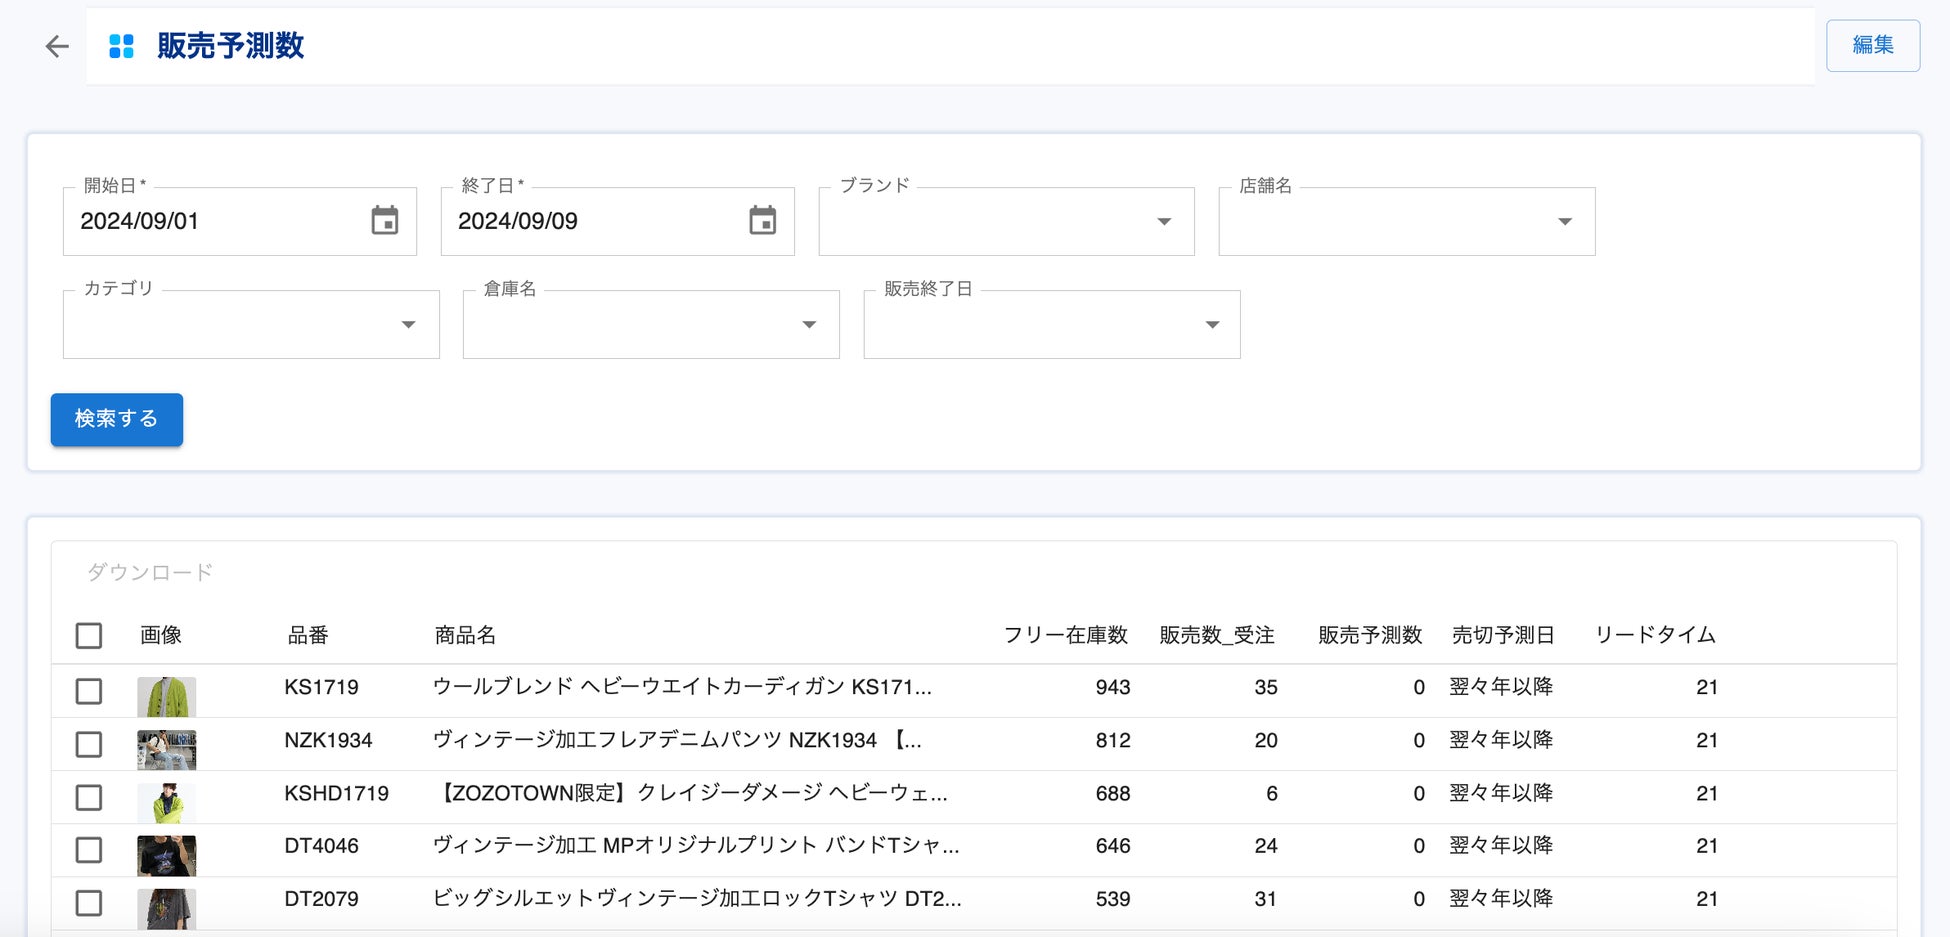
Task: Expand the 店舗名 dropdown
Action: (x=1565, y=222)
